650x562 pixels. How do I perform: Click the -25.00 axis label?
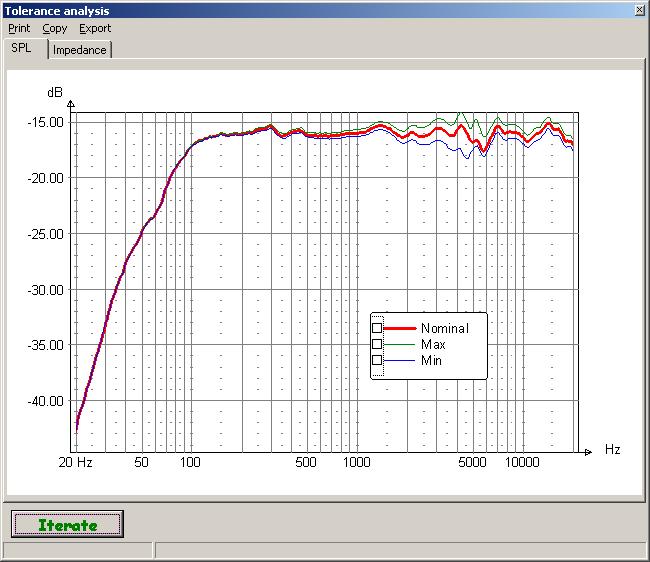[x=46, y=234]
